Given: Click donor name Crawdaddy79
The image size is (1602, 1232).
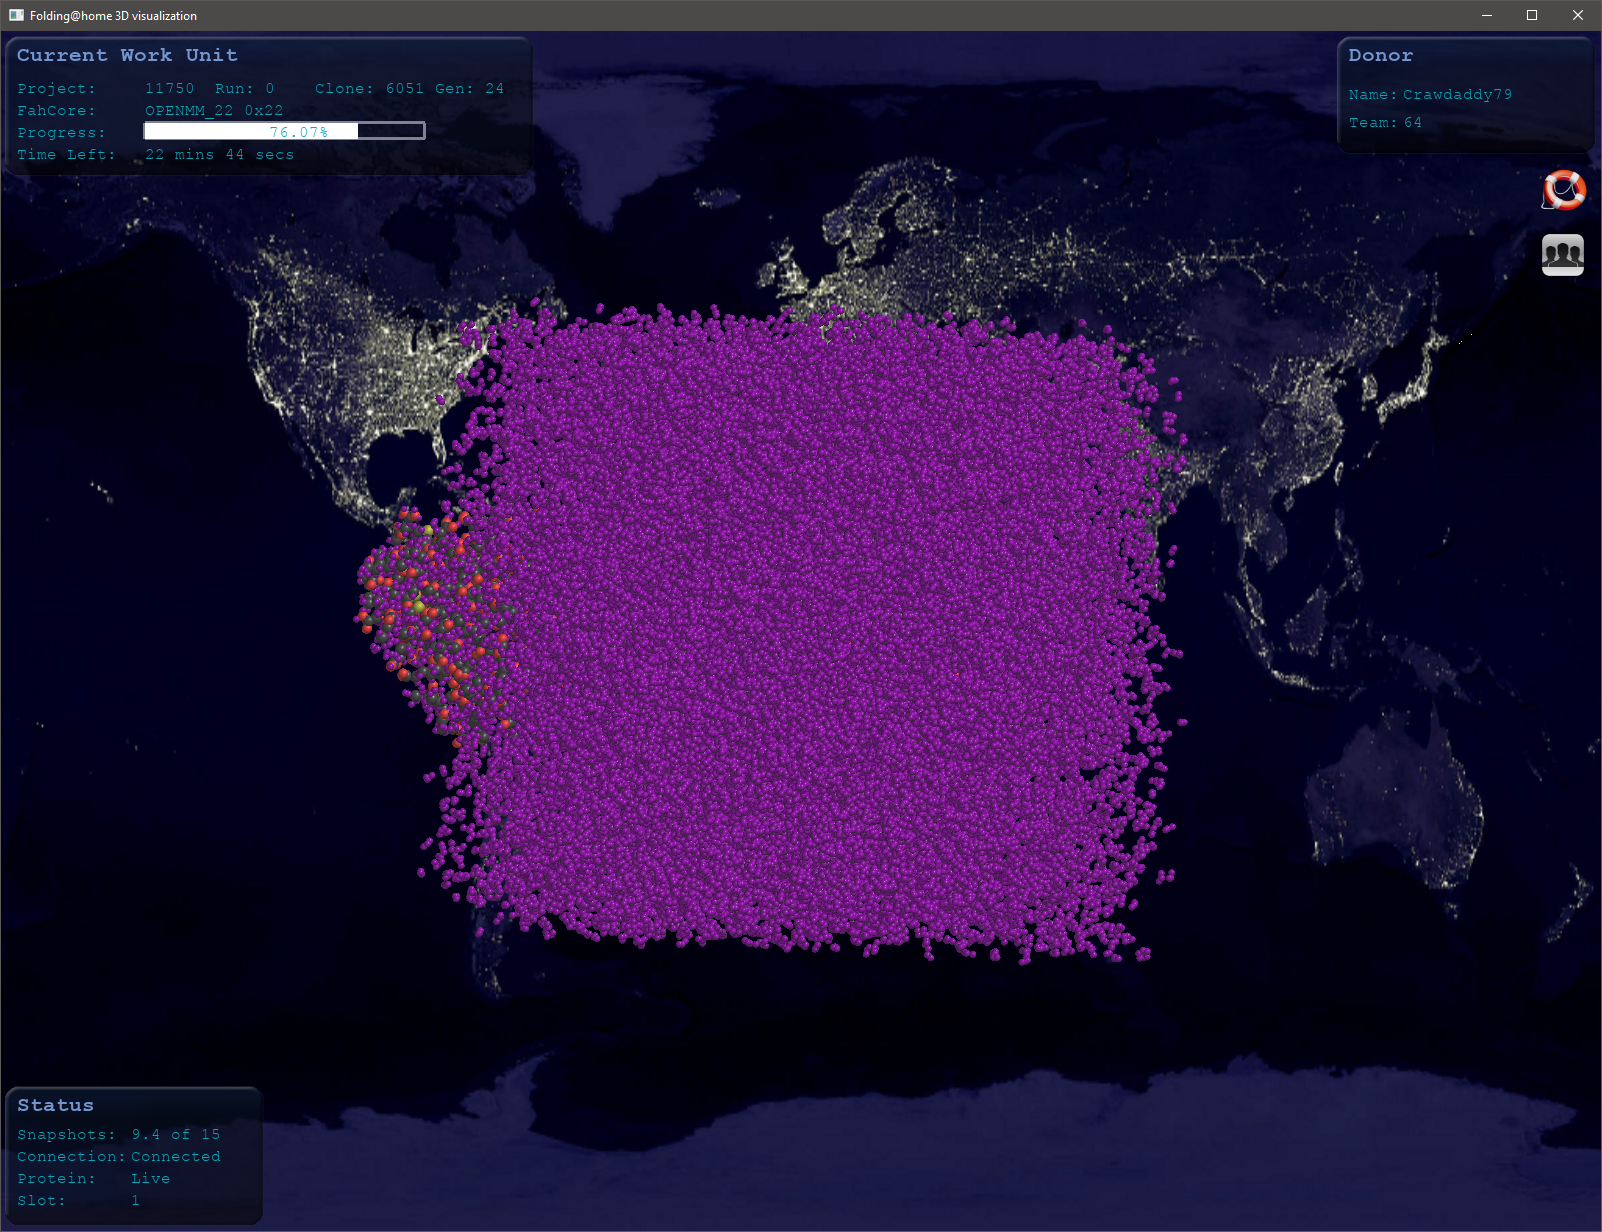Looking at the screenshot, I should 1457,95.
